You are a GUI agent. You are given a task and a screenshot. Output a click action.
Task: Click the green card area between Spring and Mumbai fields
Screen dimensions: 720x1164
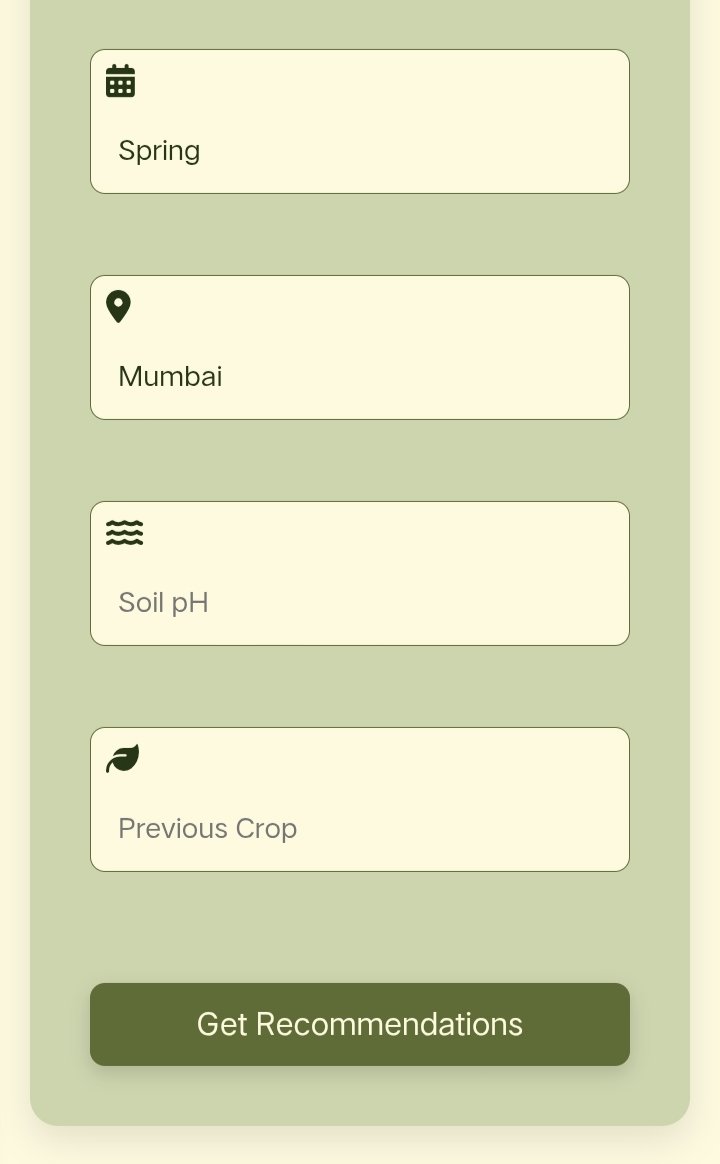(360, 234)
